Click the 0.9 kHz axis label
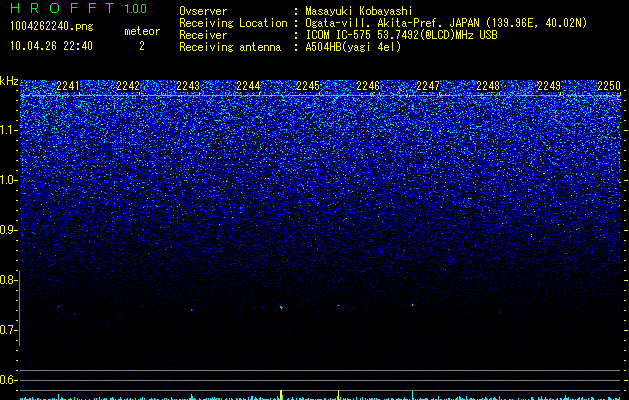Viewport: 629px width, 400px height. pyautogui.click(x=8, y=230)
